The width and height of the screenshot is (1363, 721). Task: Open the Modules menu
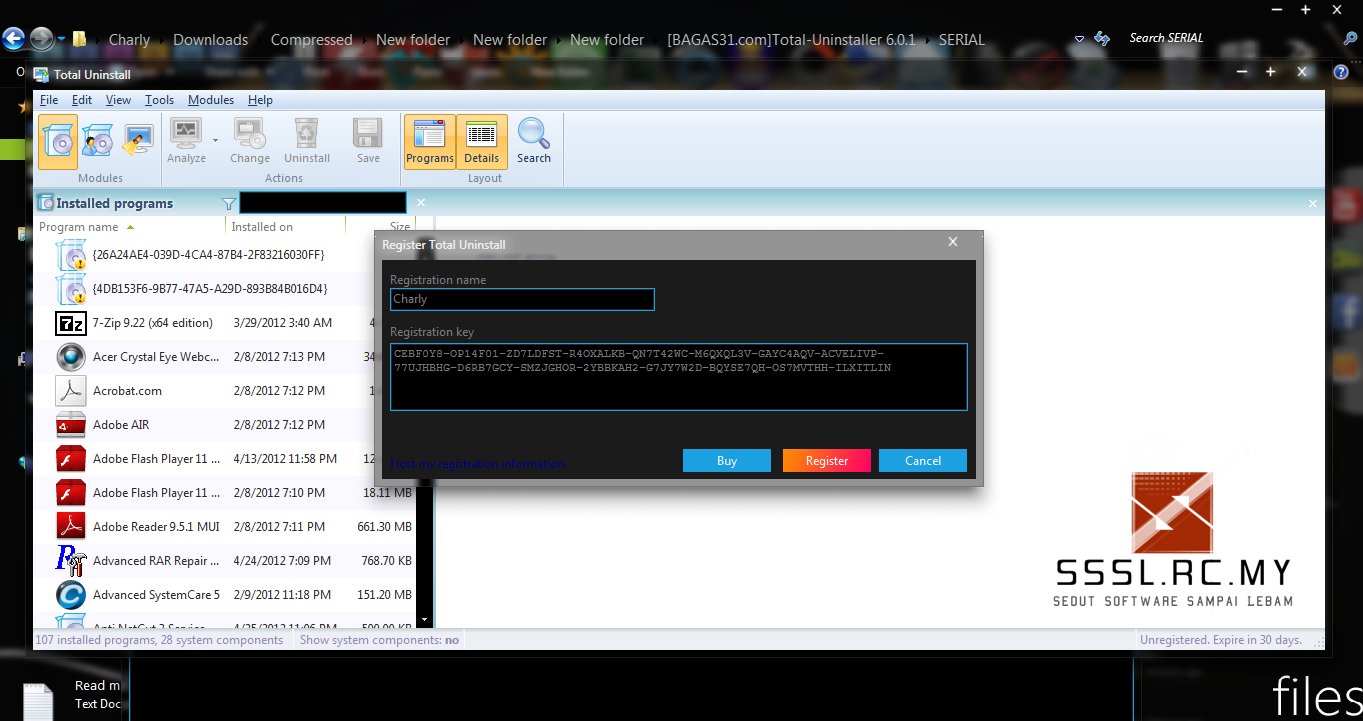[x=211, y=100]
